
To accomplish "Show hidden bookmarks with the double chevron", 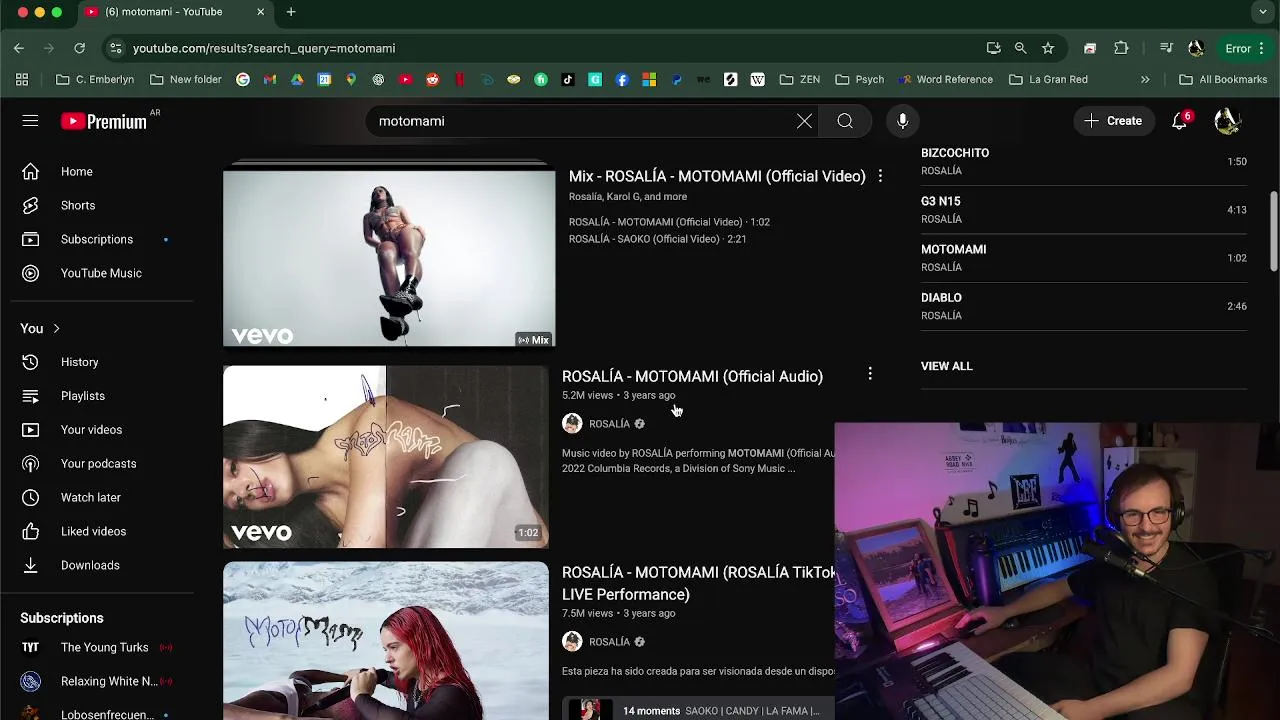I will coord(1145,79).
